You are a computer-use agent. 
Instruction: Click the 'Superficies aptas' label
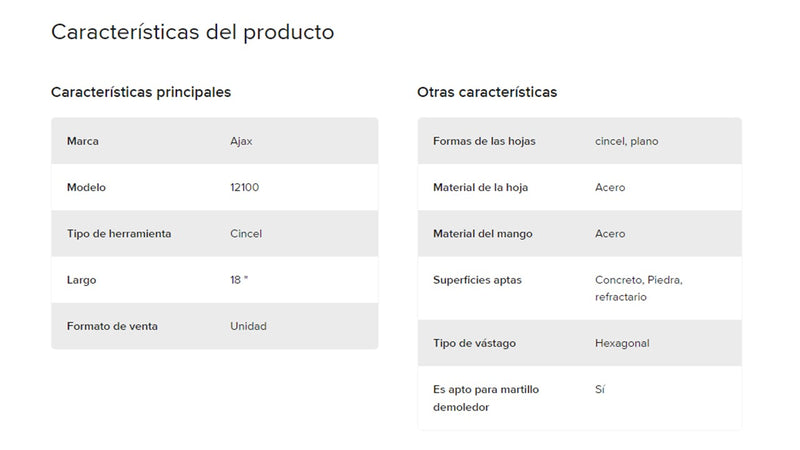click(x=477, y=280)
